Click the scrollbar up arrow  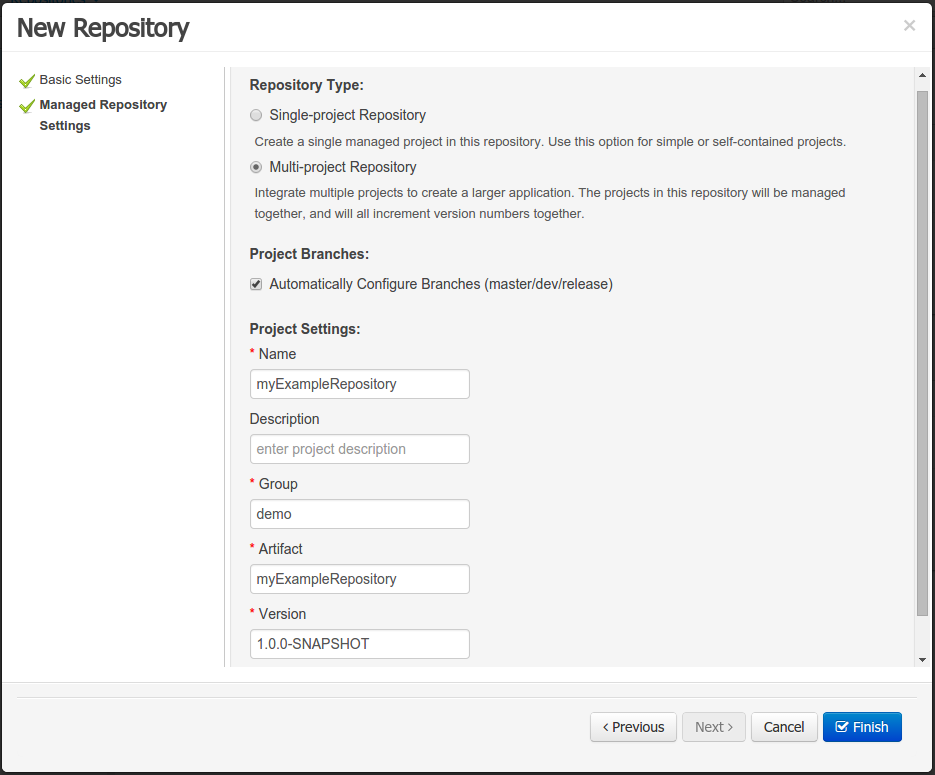921,73
